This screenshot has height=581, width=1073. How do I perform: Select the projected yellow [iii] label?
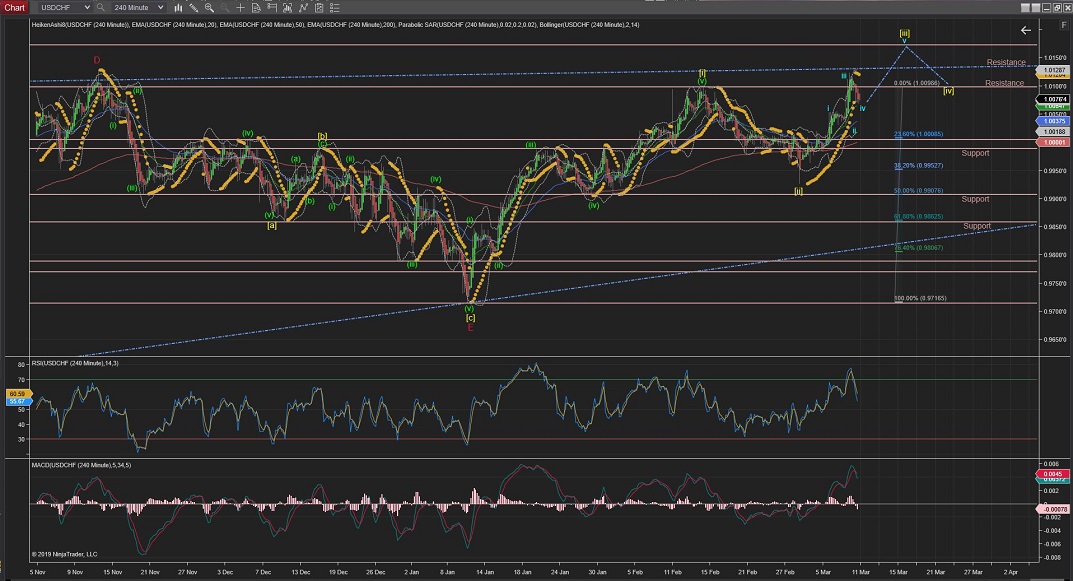click(905, 33)
